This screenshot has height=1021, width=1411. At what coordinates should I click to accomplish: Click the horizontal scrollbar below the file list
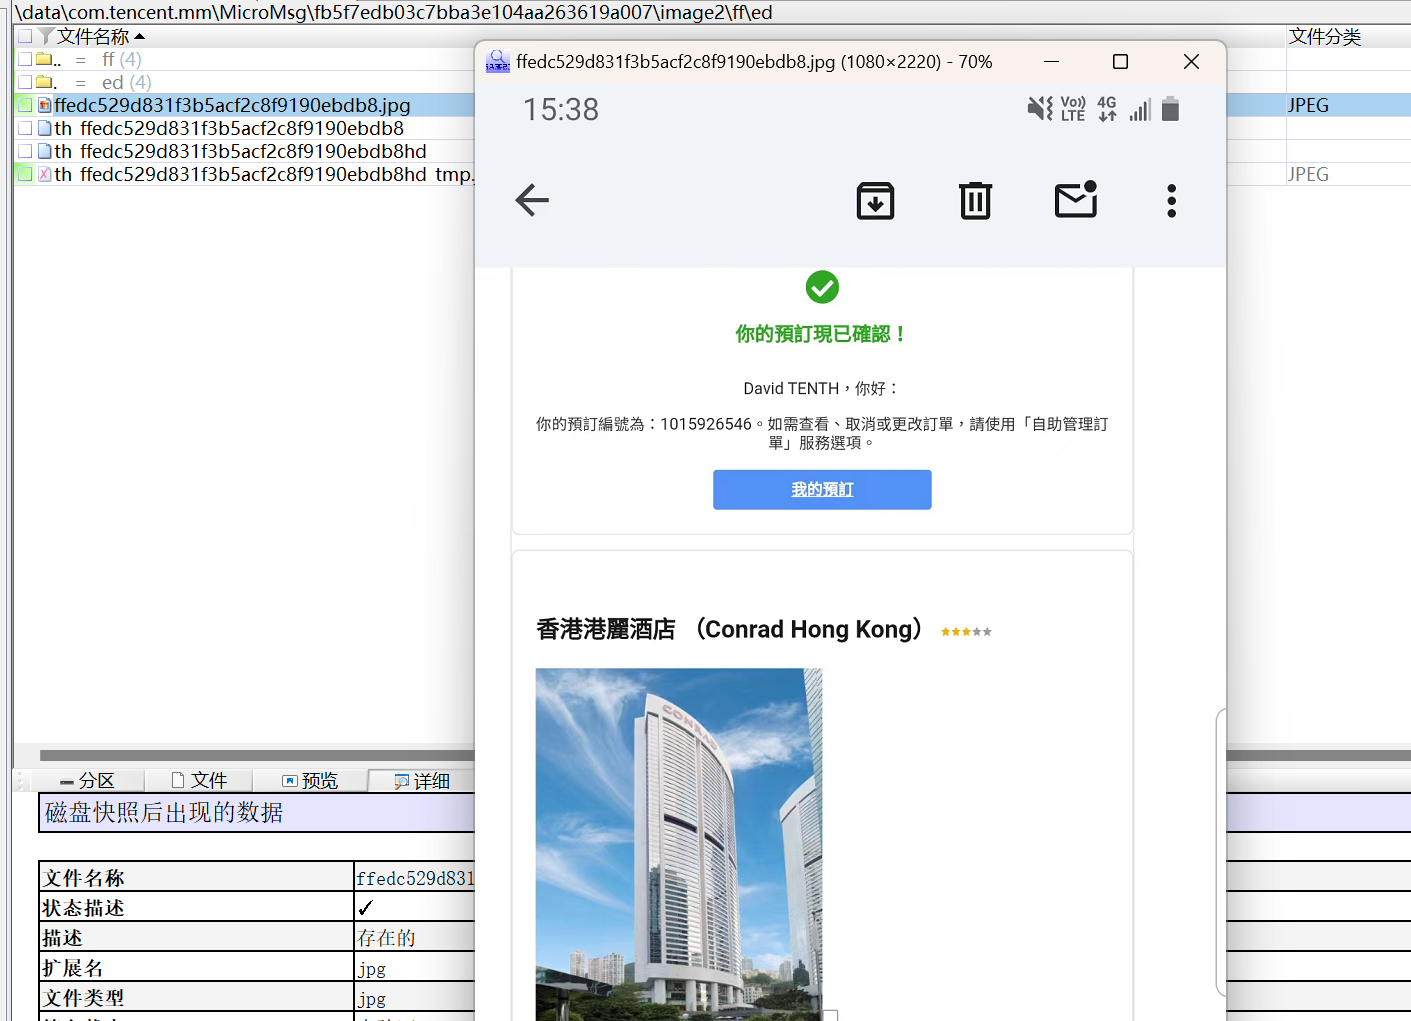[x=257, y=756]
